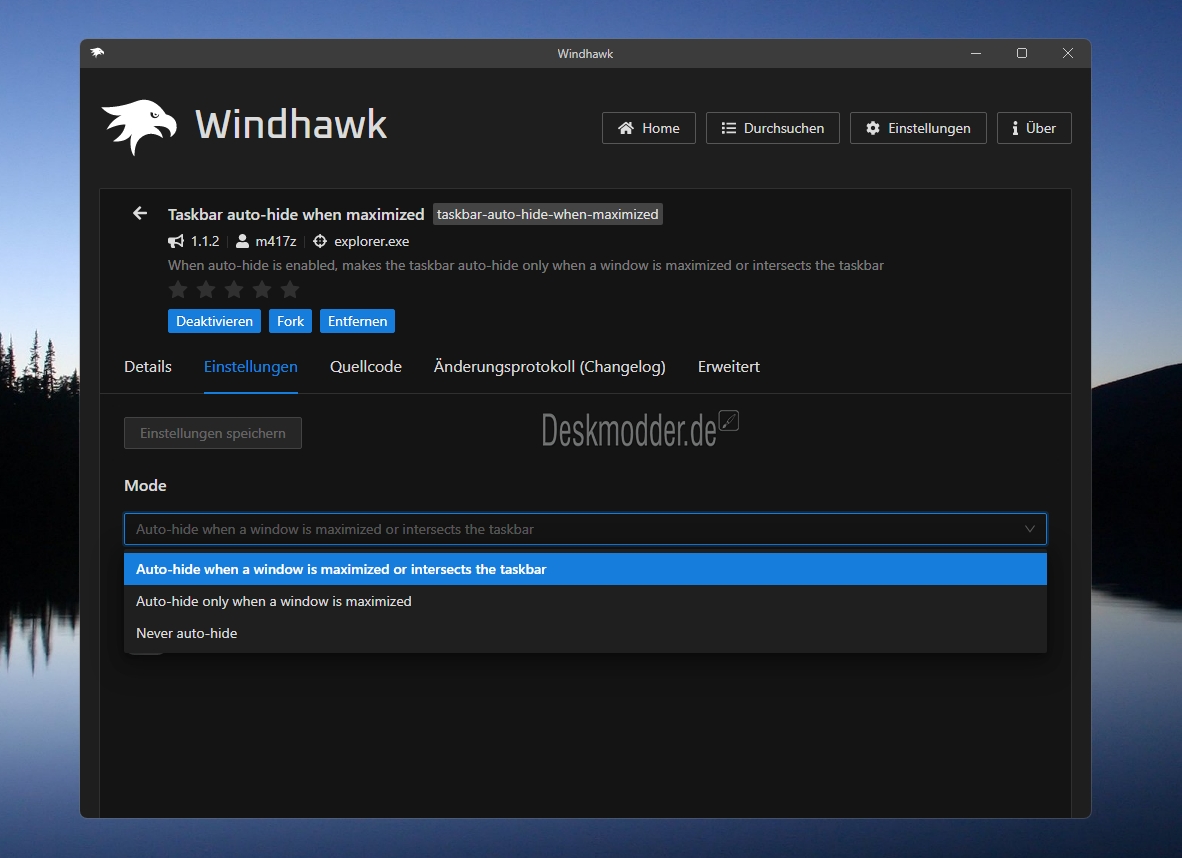Click the taskbar-auto-hide-when-maximized ID tag

pos(547,214)
